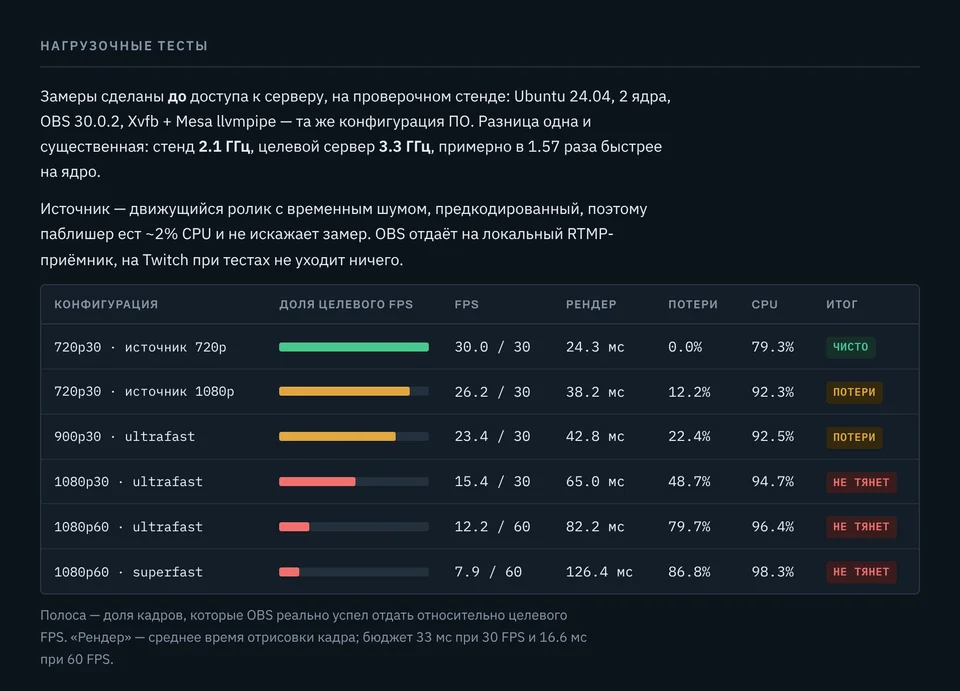Click the '96.4%' CPU value
Image resolution: width=960 pixels, height=691 pixels.
pos(773,527)
